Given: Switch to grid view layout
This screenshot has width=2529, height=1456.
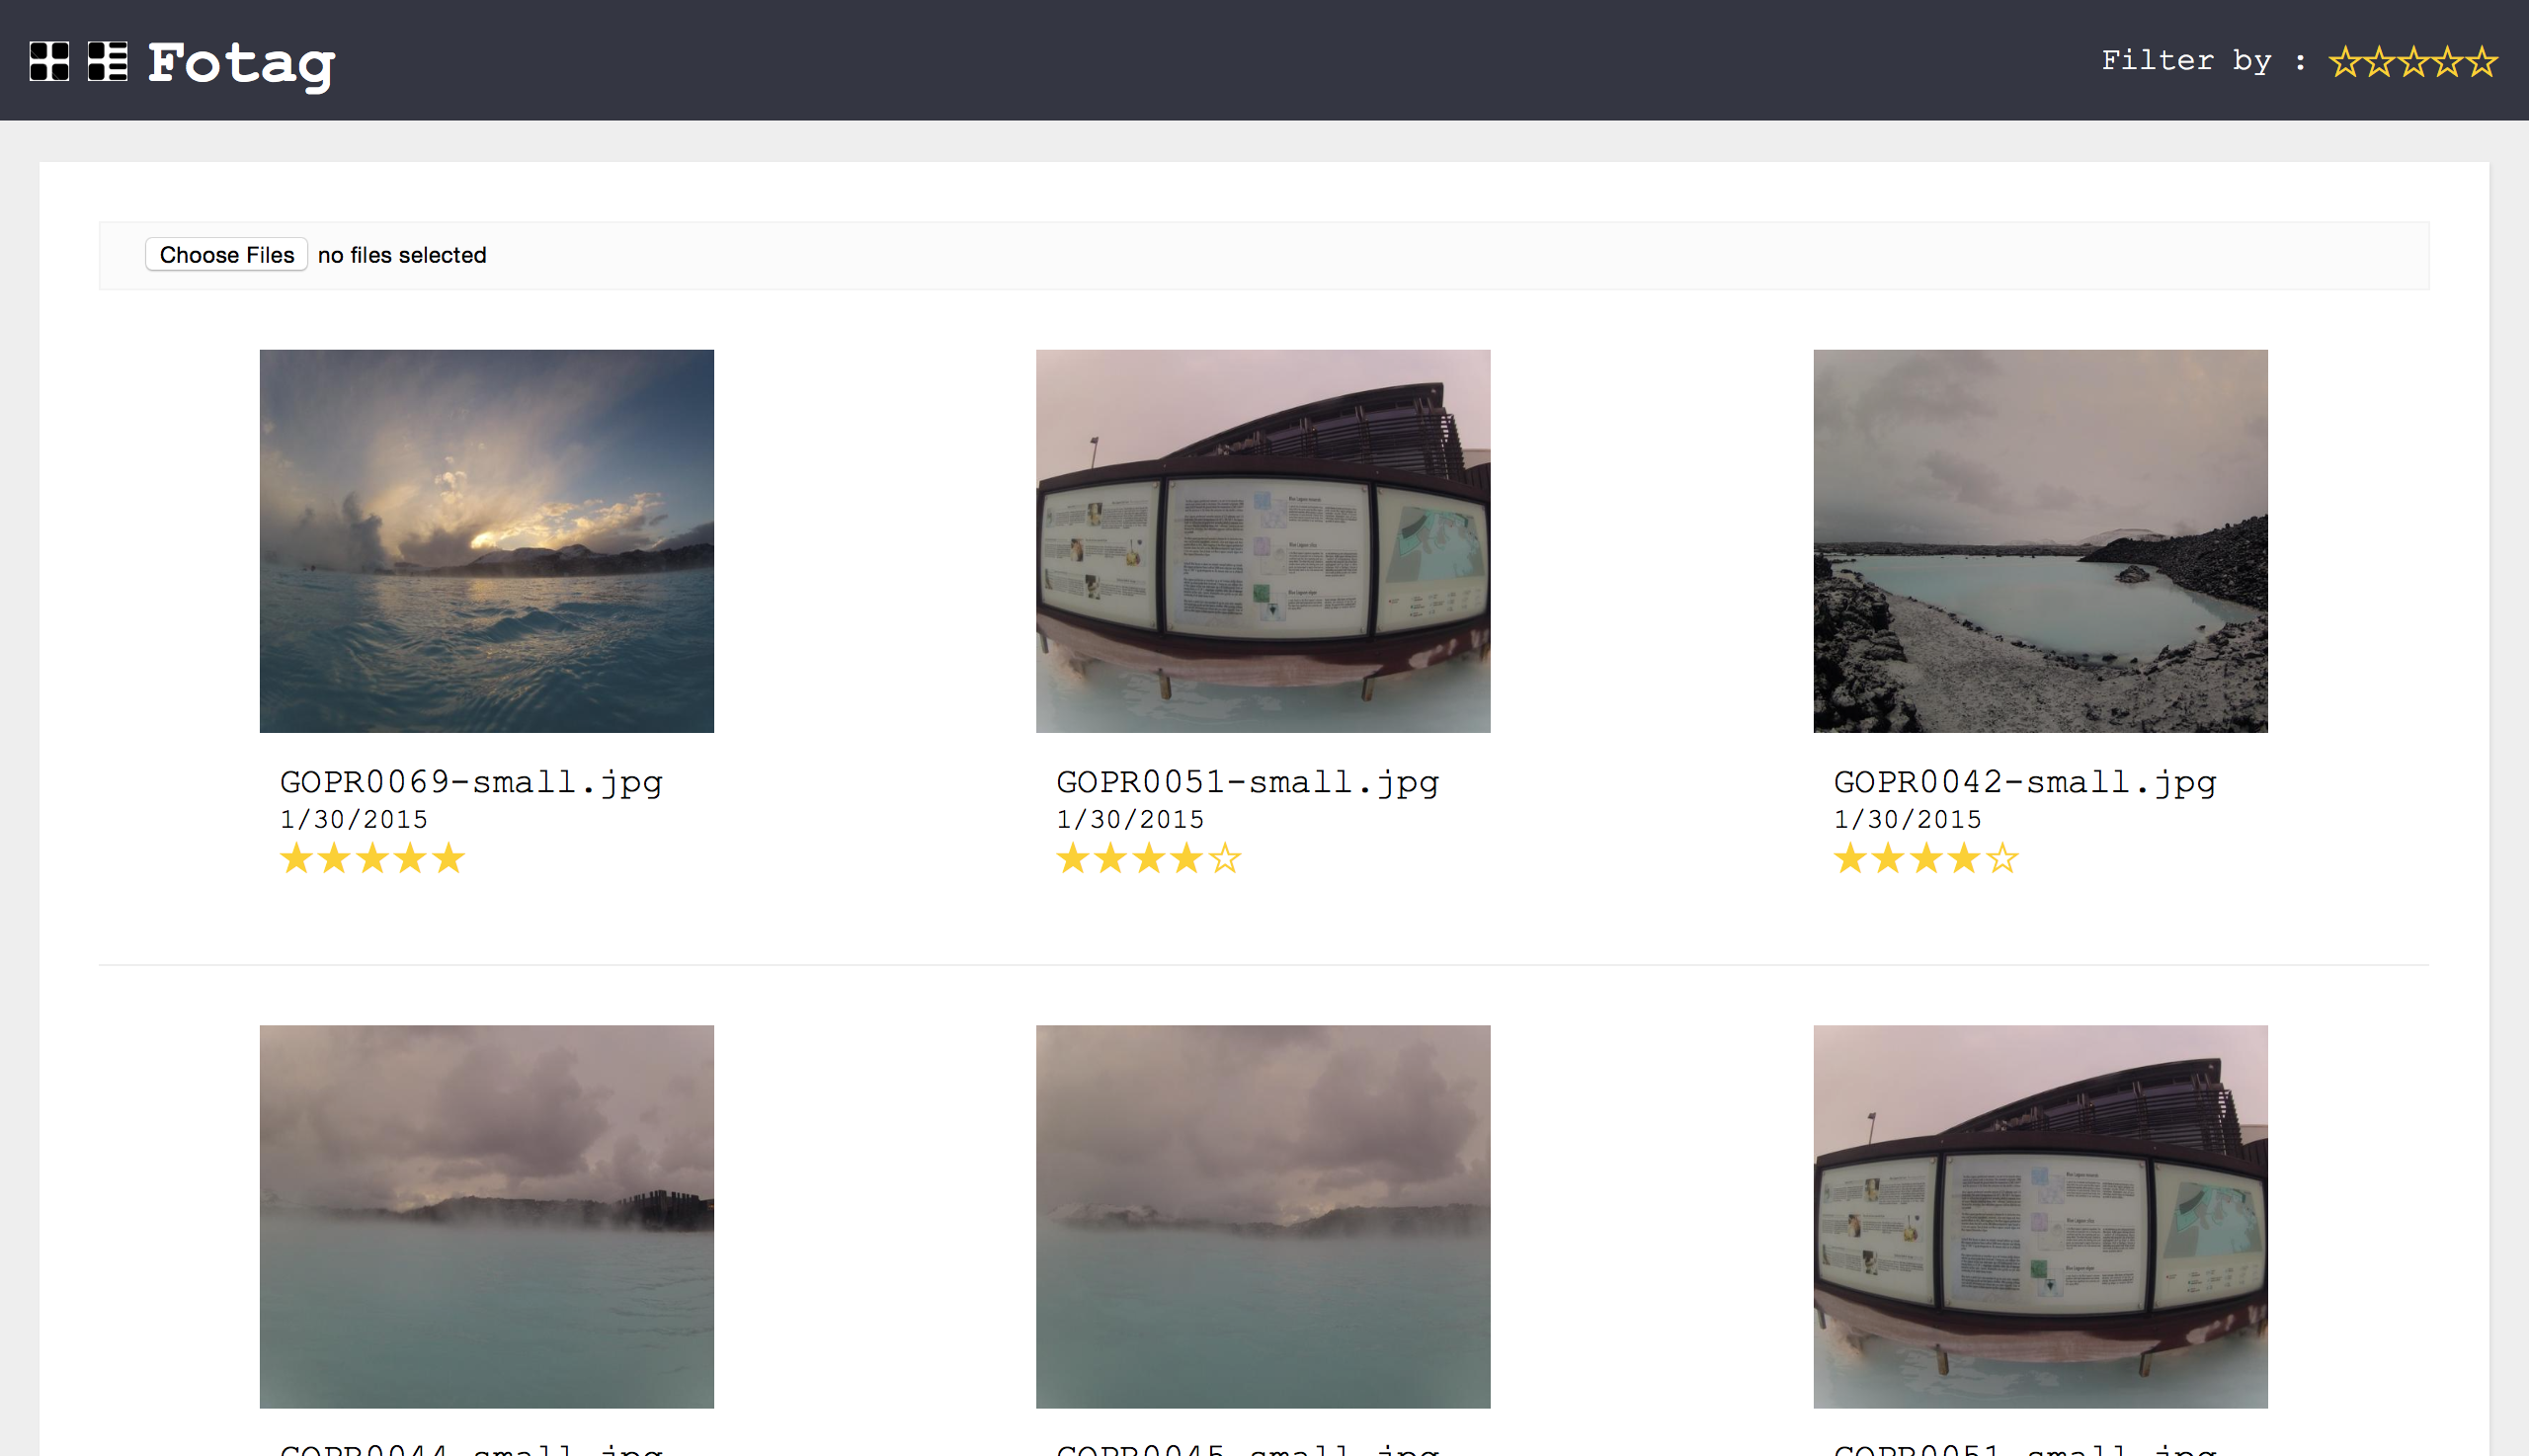Looking at the screenshot, I should pos(49,61).
